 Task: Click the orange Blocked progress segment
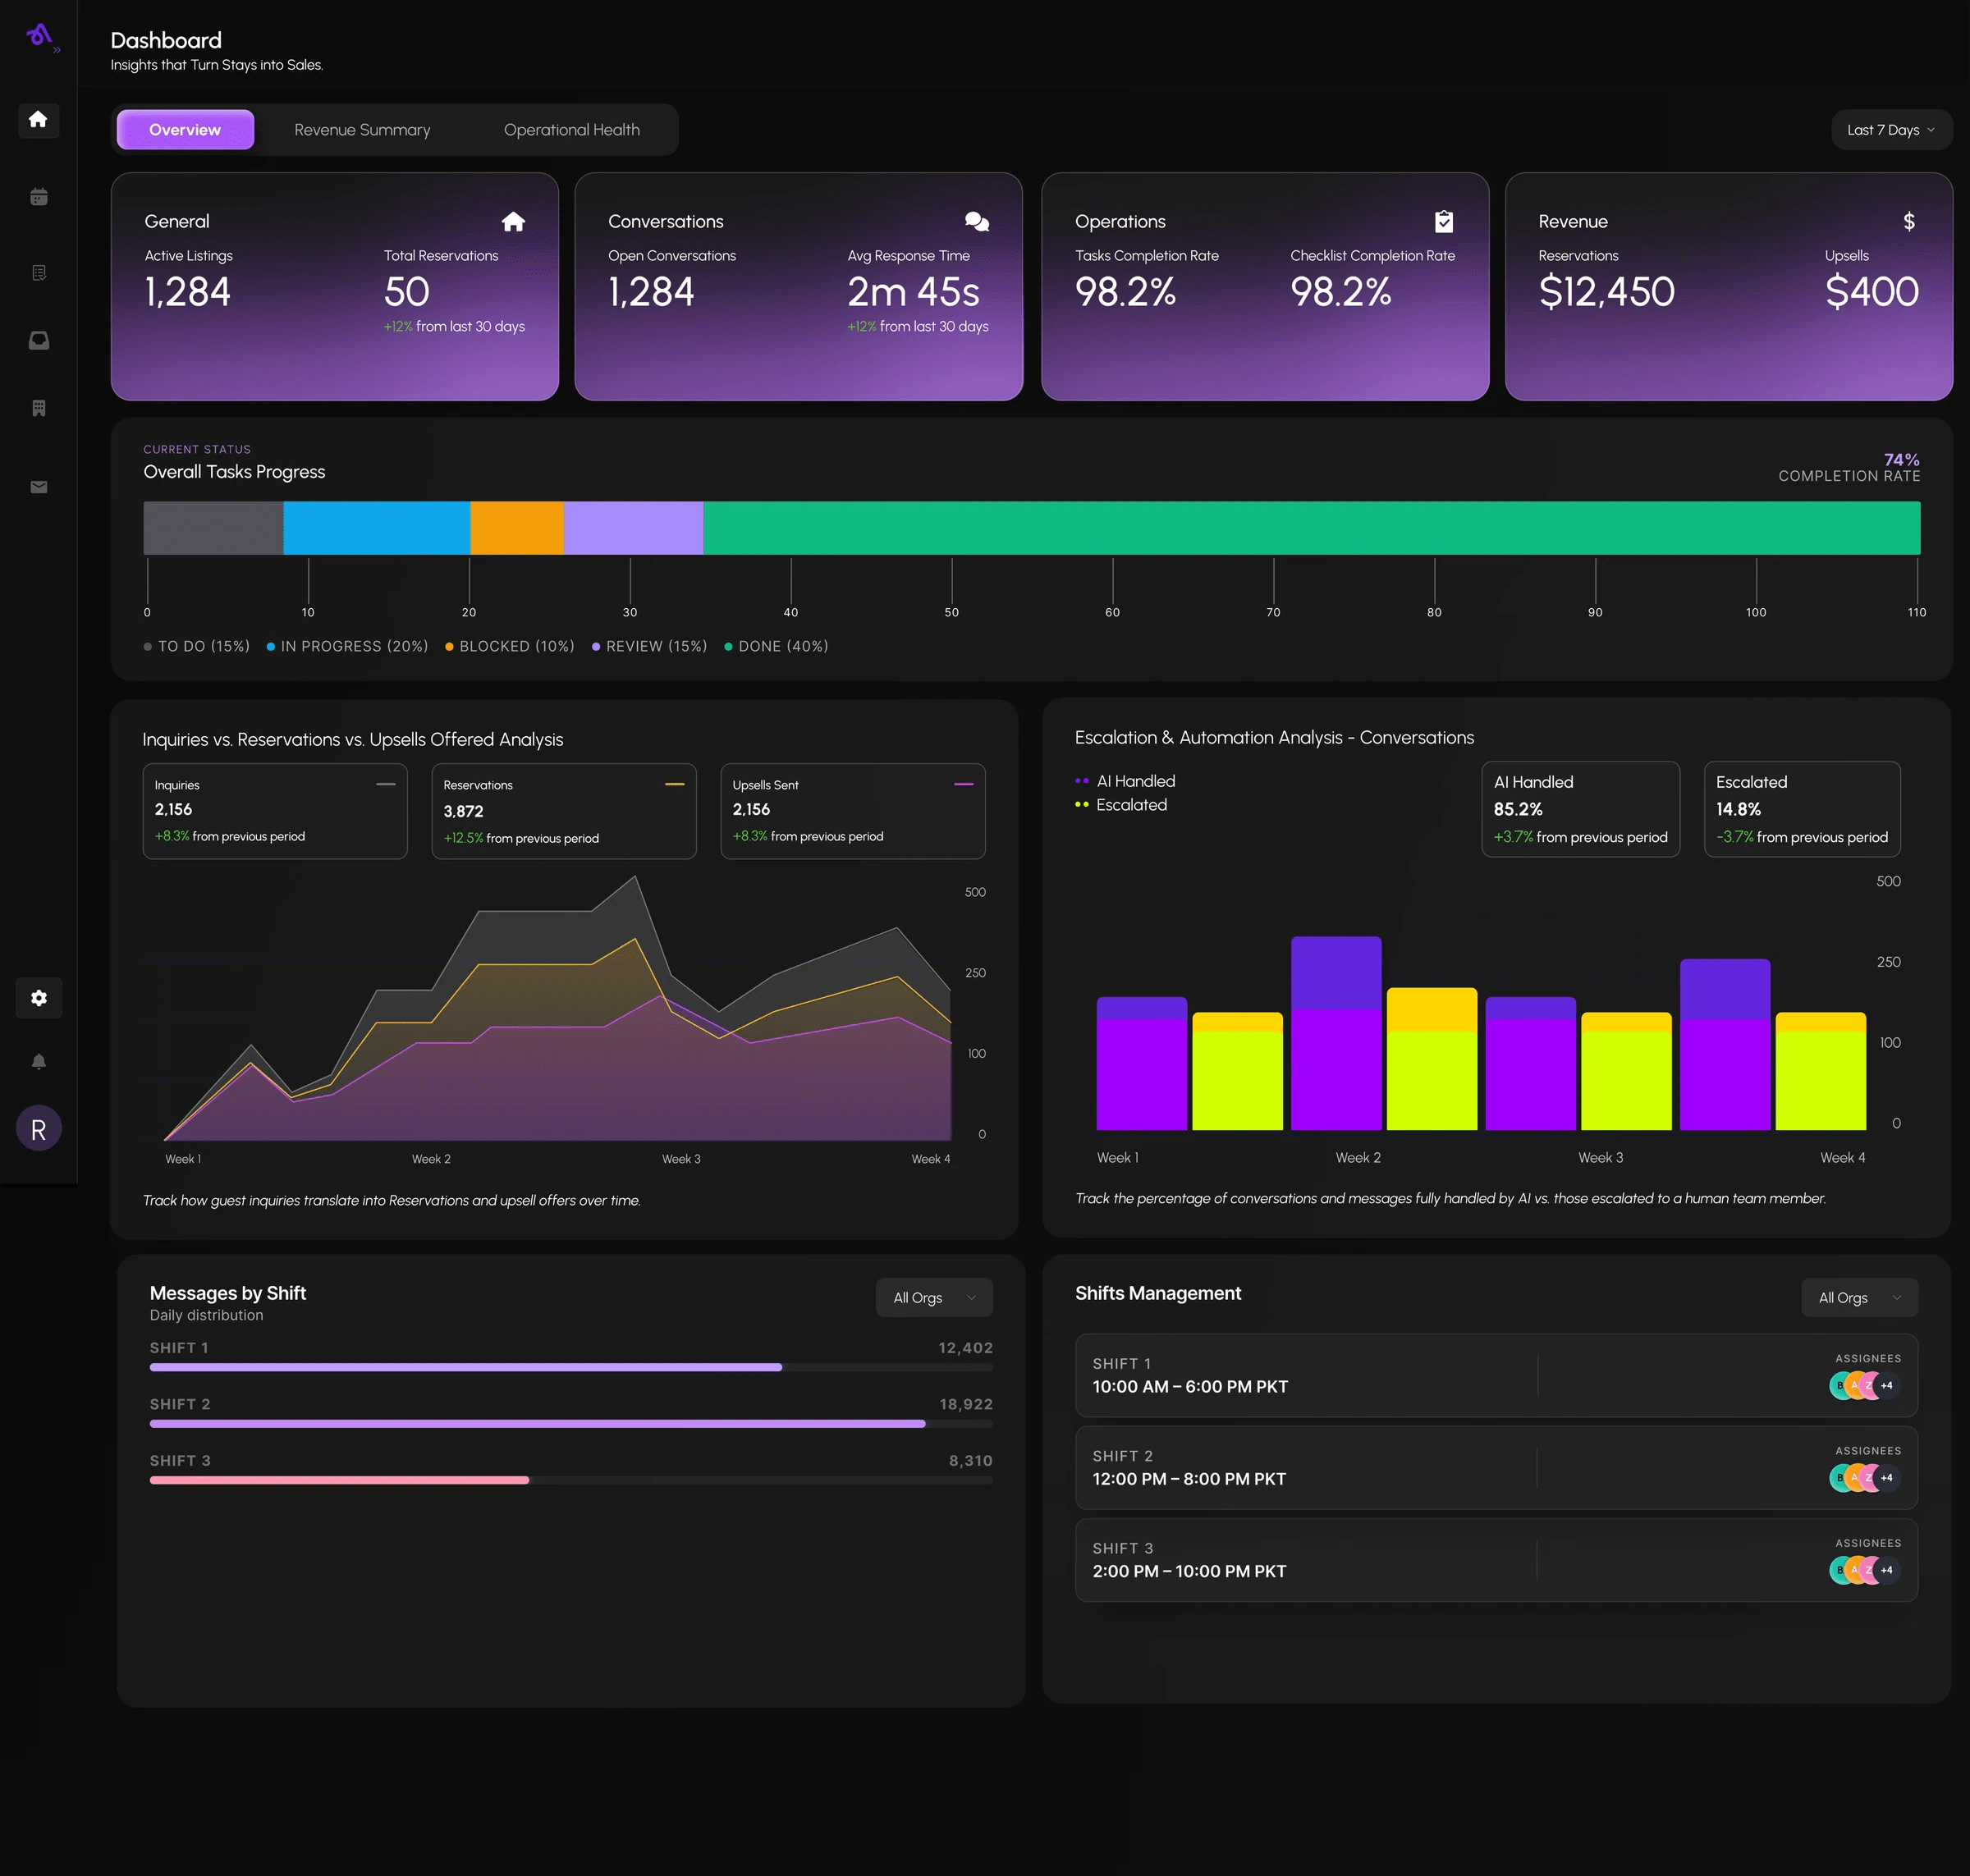coord(517,528)
